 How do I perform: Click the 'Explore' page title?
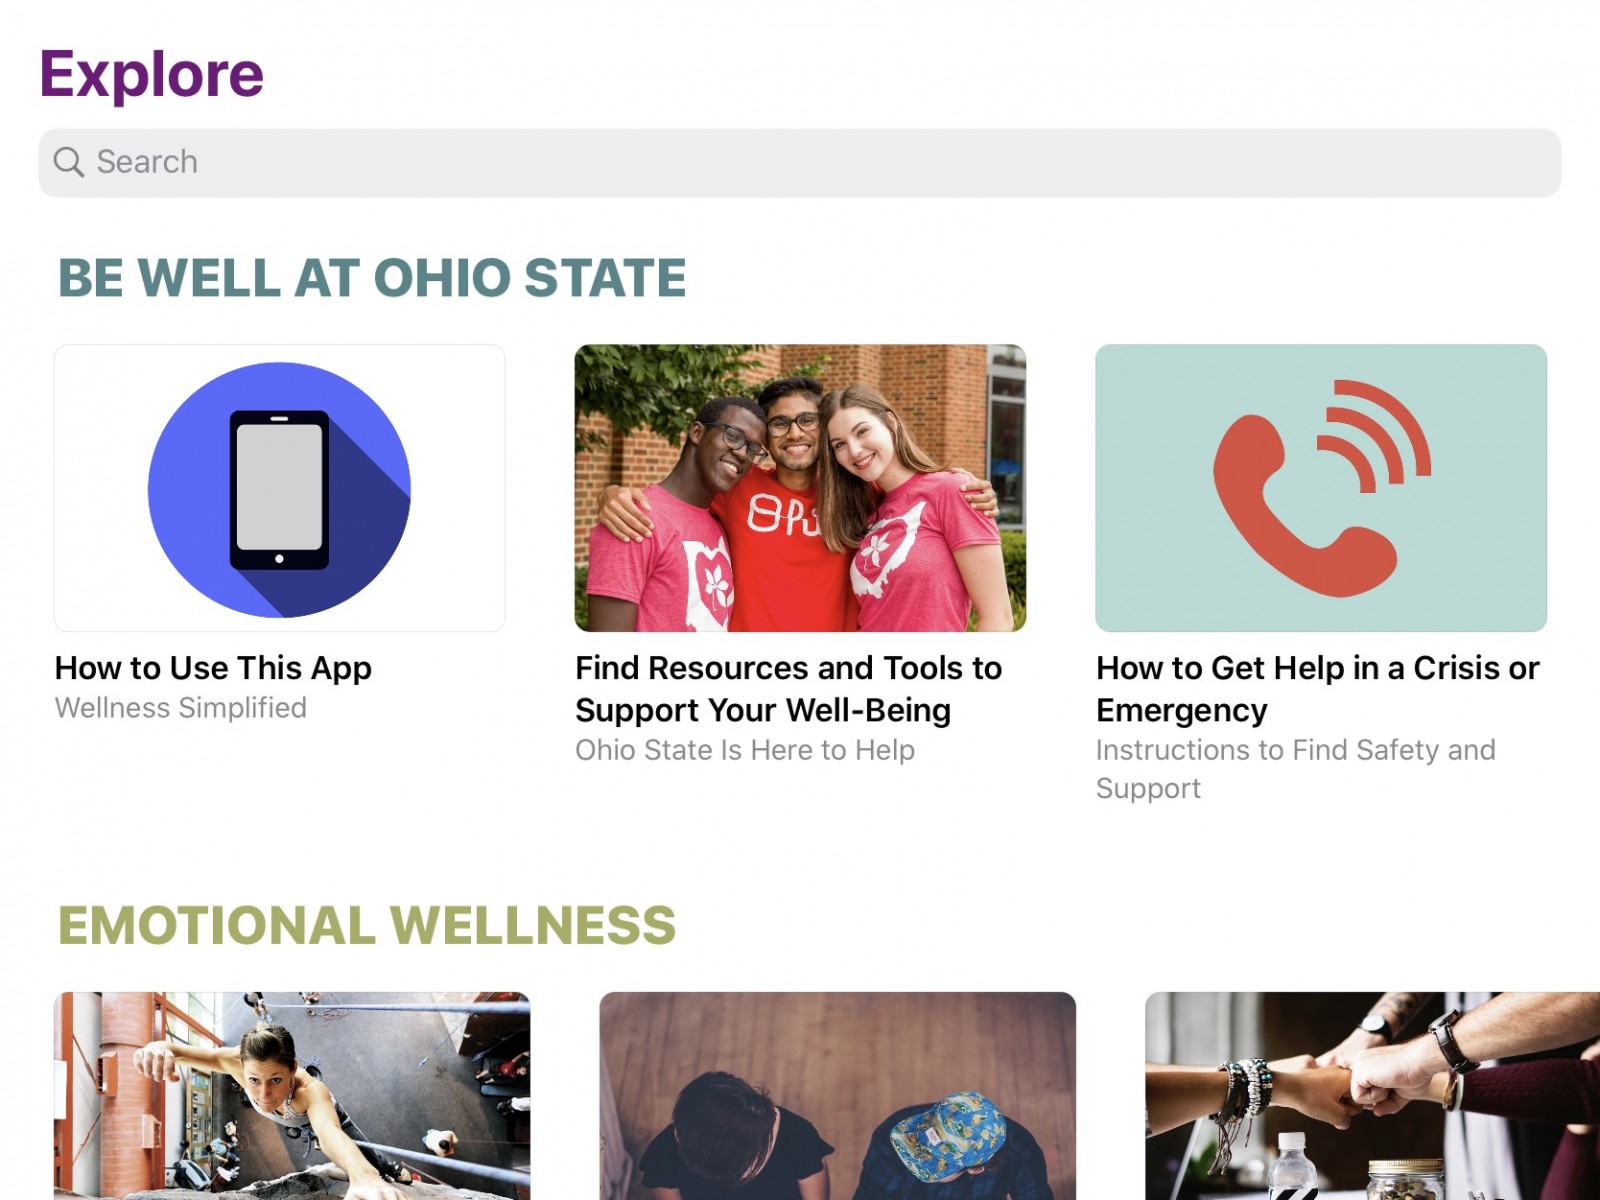click(150, 71)
